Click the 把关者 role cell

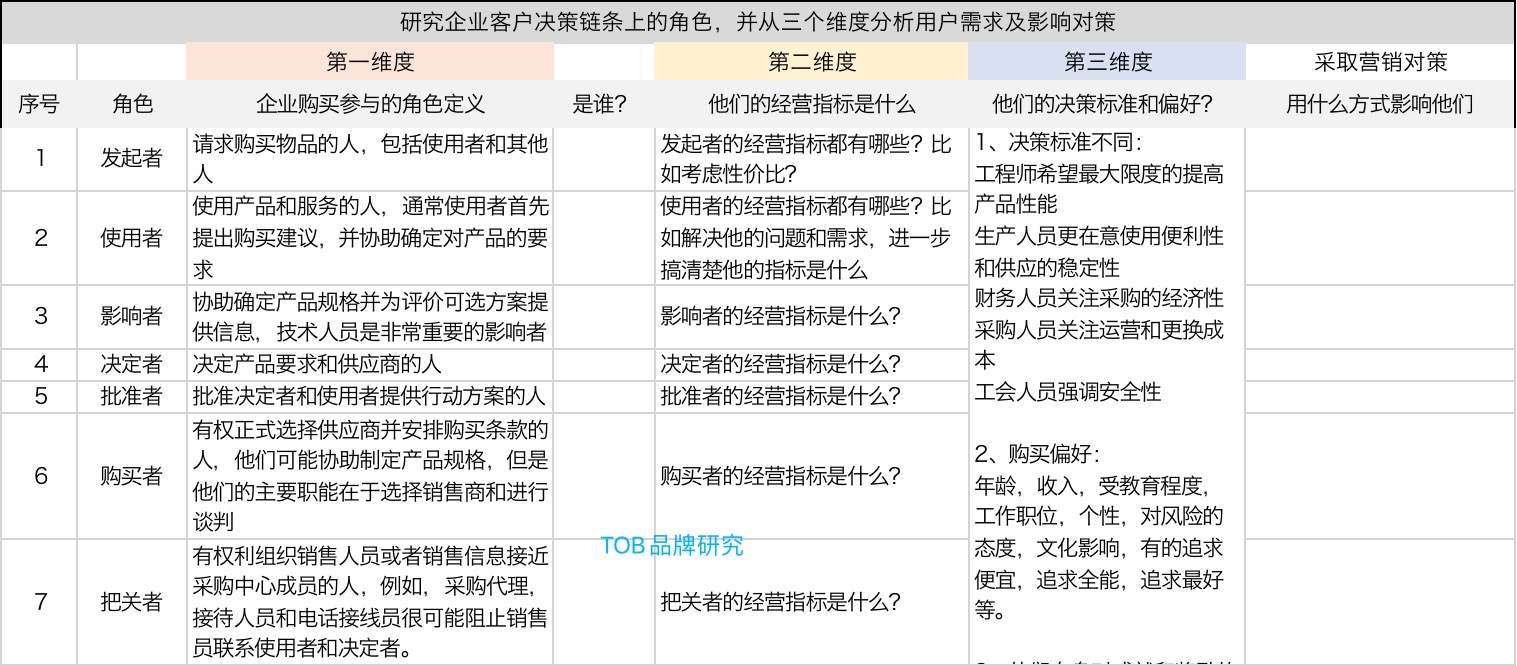[x=132, y=602]
